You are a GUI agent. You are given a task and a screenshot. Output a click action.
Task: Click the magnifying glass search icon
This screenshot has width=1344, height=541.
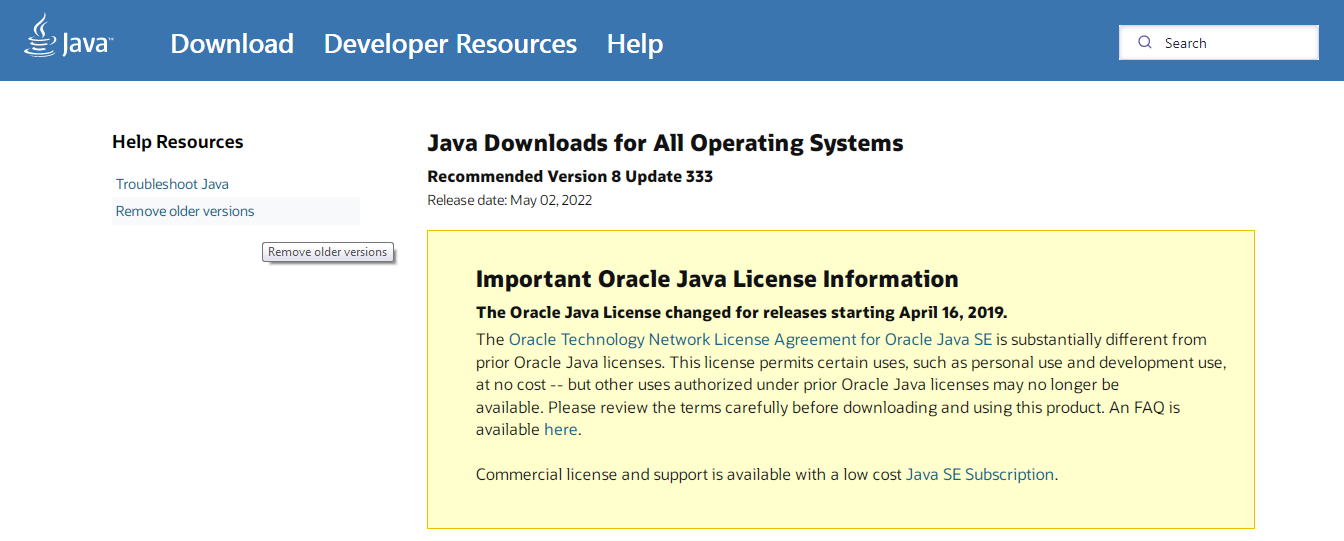coord(1146,43)
